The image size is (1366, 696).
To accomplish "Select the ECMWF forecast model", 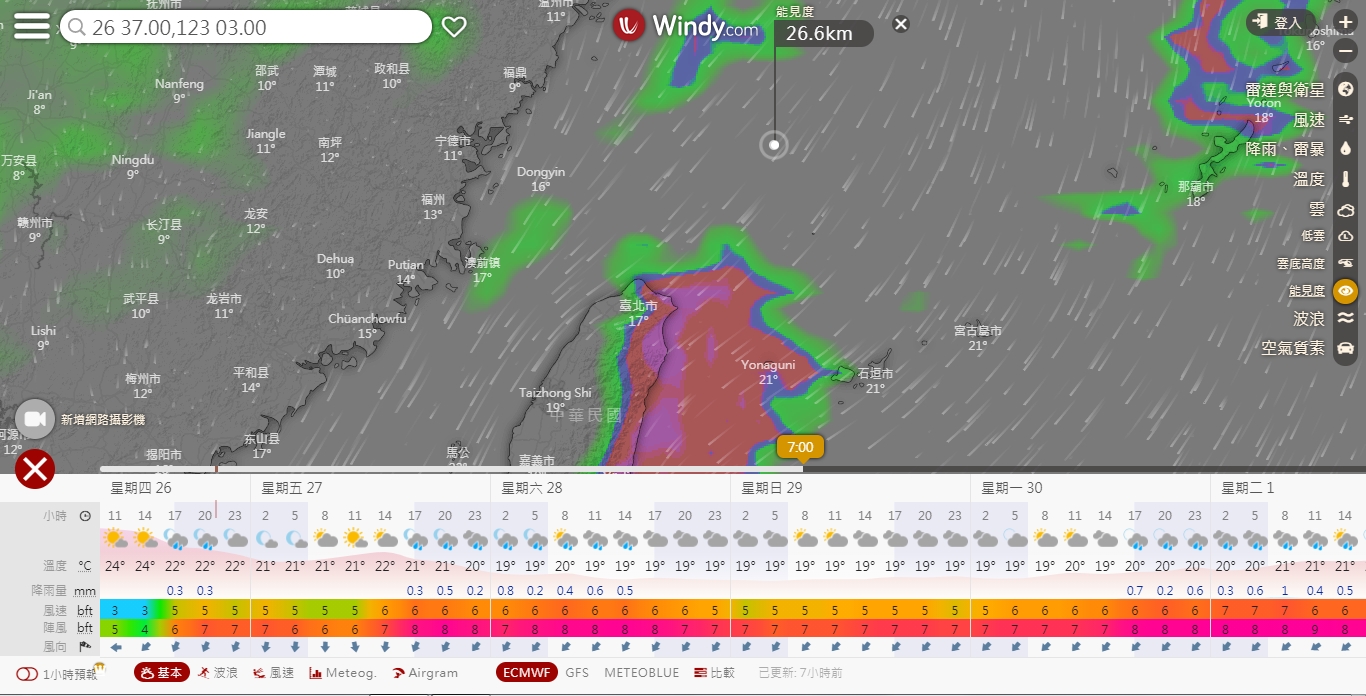I will (527, 673).
